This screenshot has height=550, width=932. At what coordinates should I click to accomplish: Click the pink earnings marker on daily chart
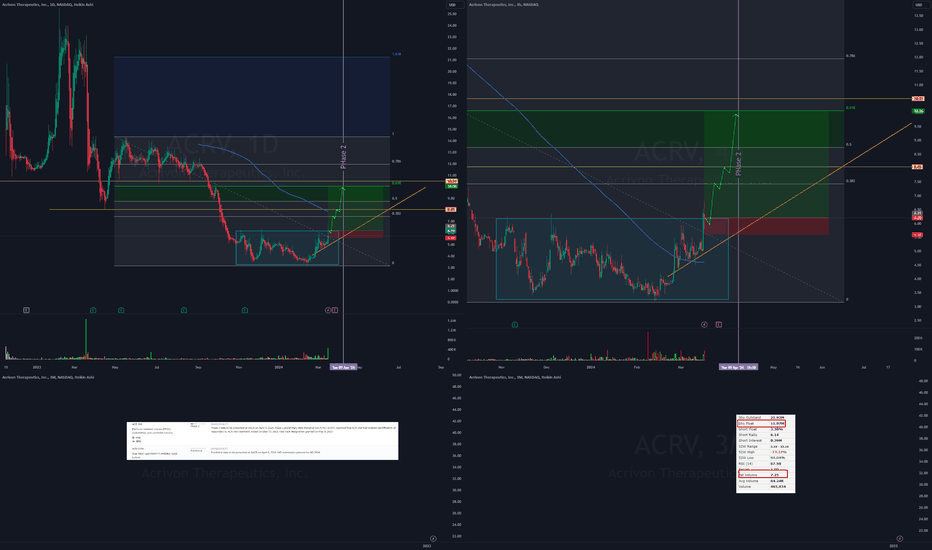pyautogui.click(x=335, y=310)
